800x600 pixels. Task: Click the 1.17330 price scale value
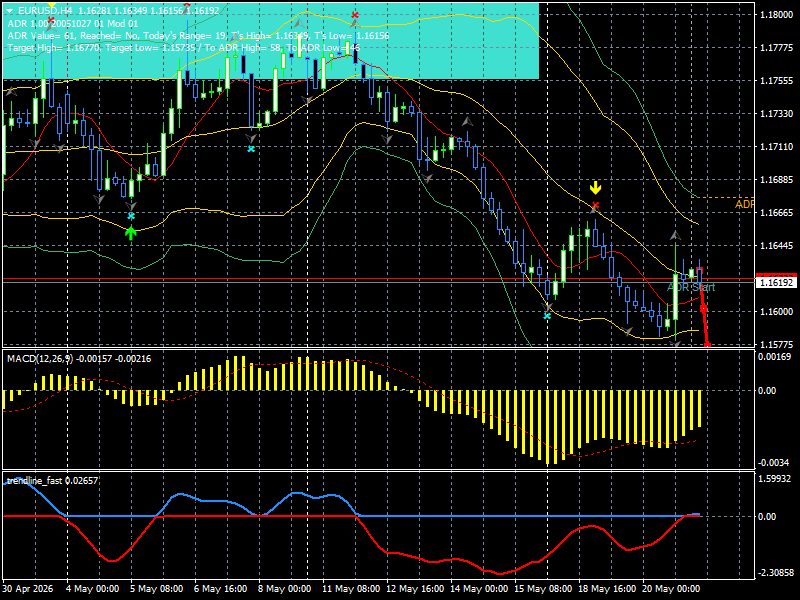[x=777, y=114]
